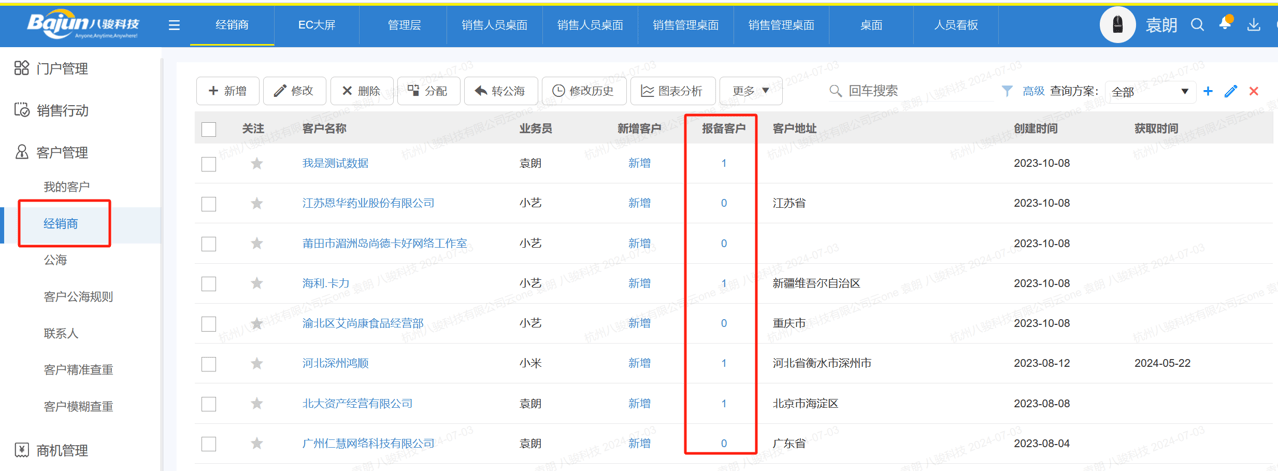Viewport: 1278px width, 471px height.
Task: Switch to the EC大屏 tab
Action: tap(317, 25)
